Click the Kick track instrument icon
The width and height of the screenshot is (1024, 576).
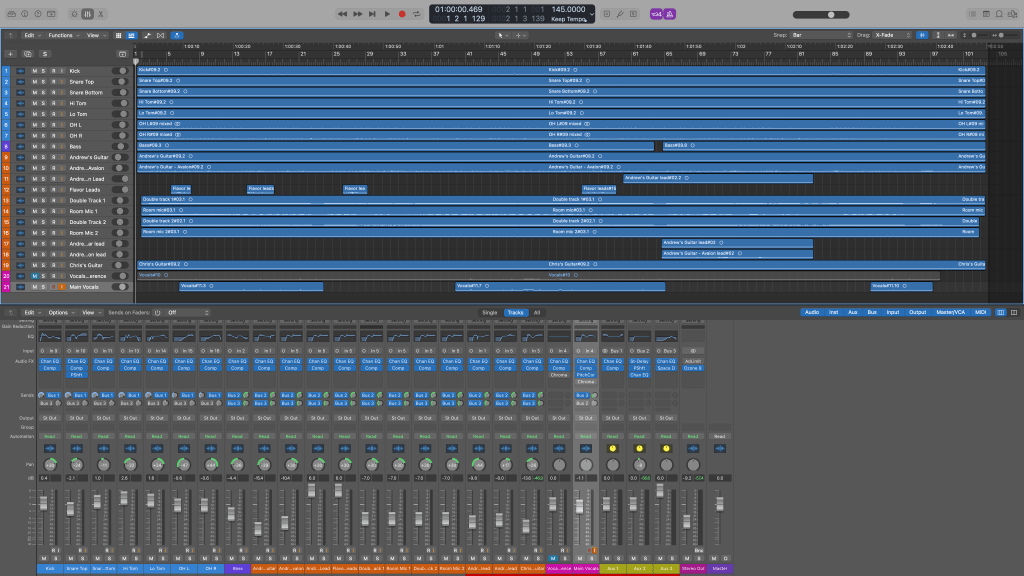tap(21, 71)
